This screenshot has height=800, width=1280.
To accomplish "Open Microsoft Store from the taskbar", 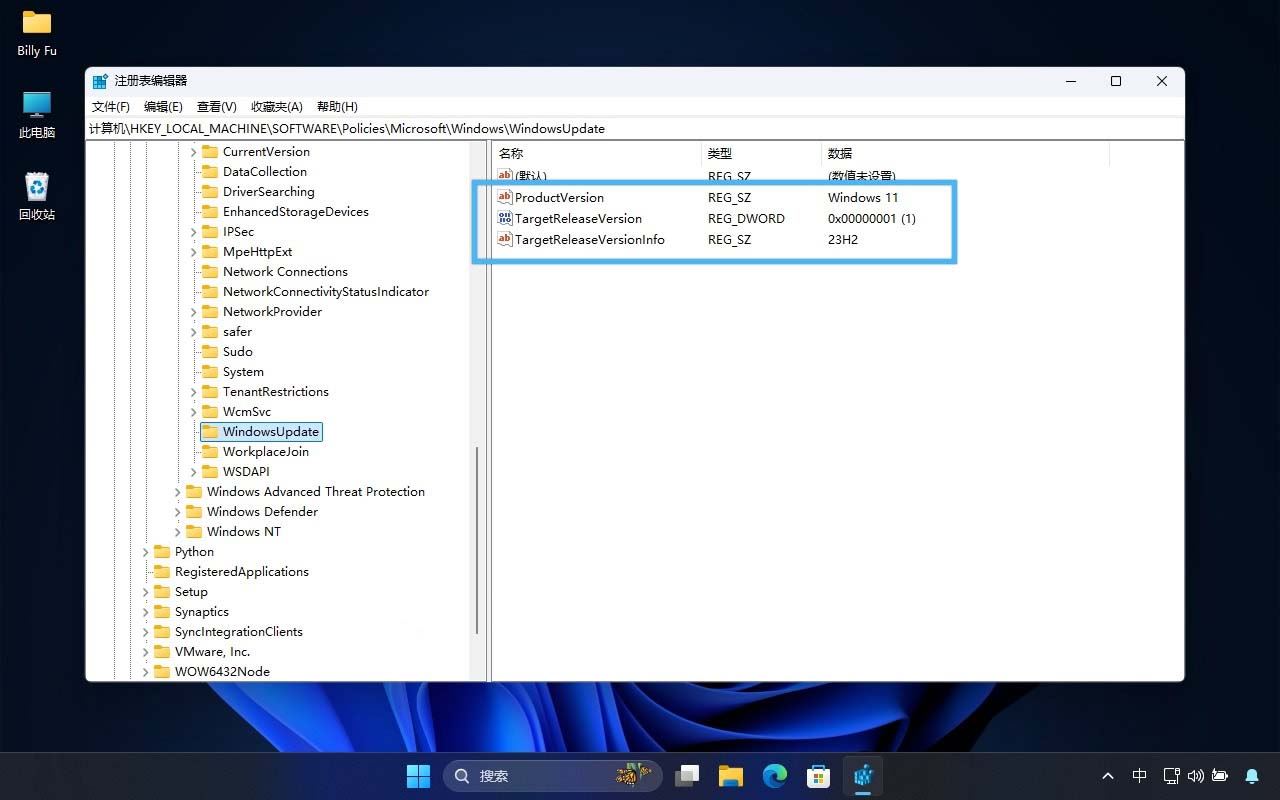I will tap(819, 775).
